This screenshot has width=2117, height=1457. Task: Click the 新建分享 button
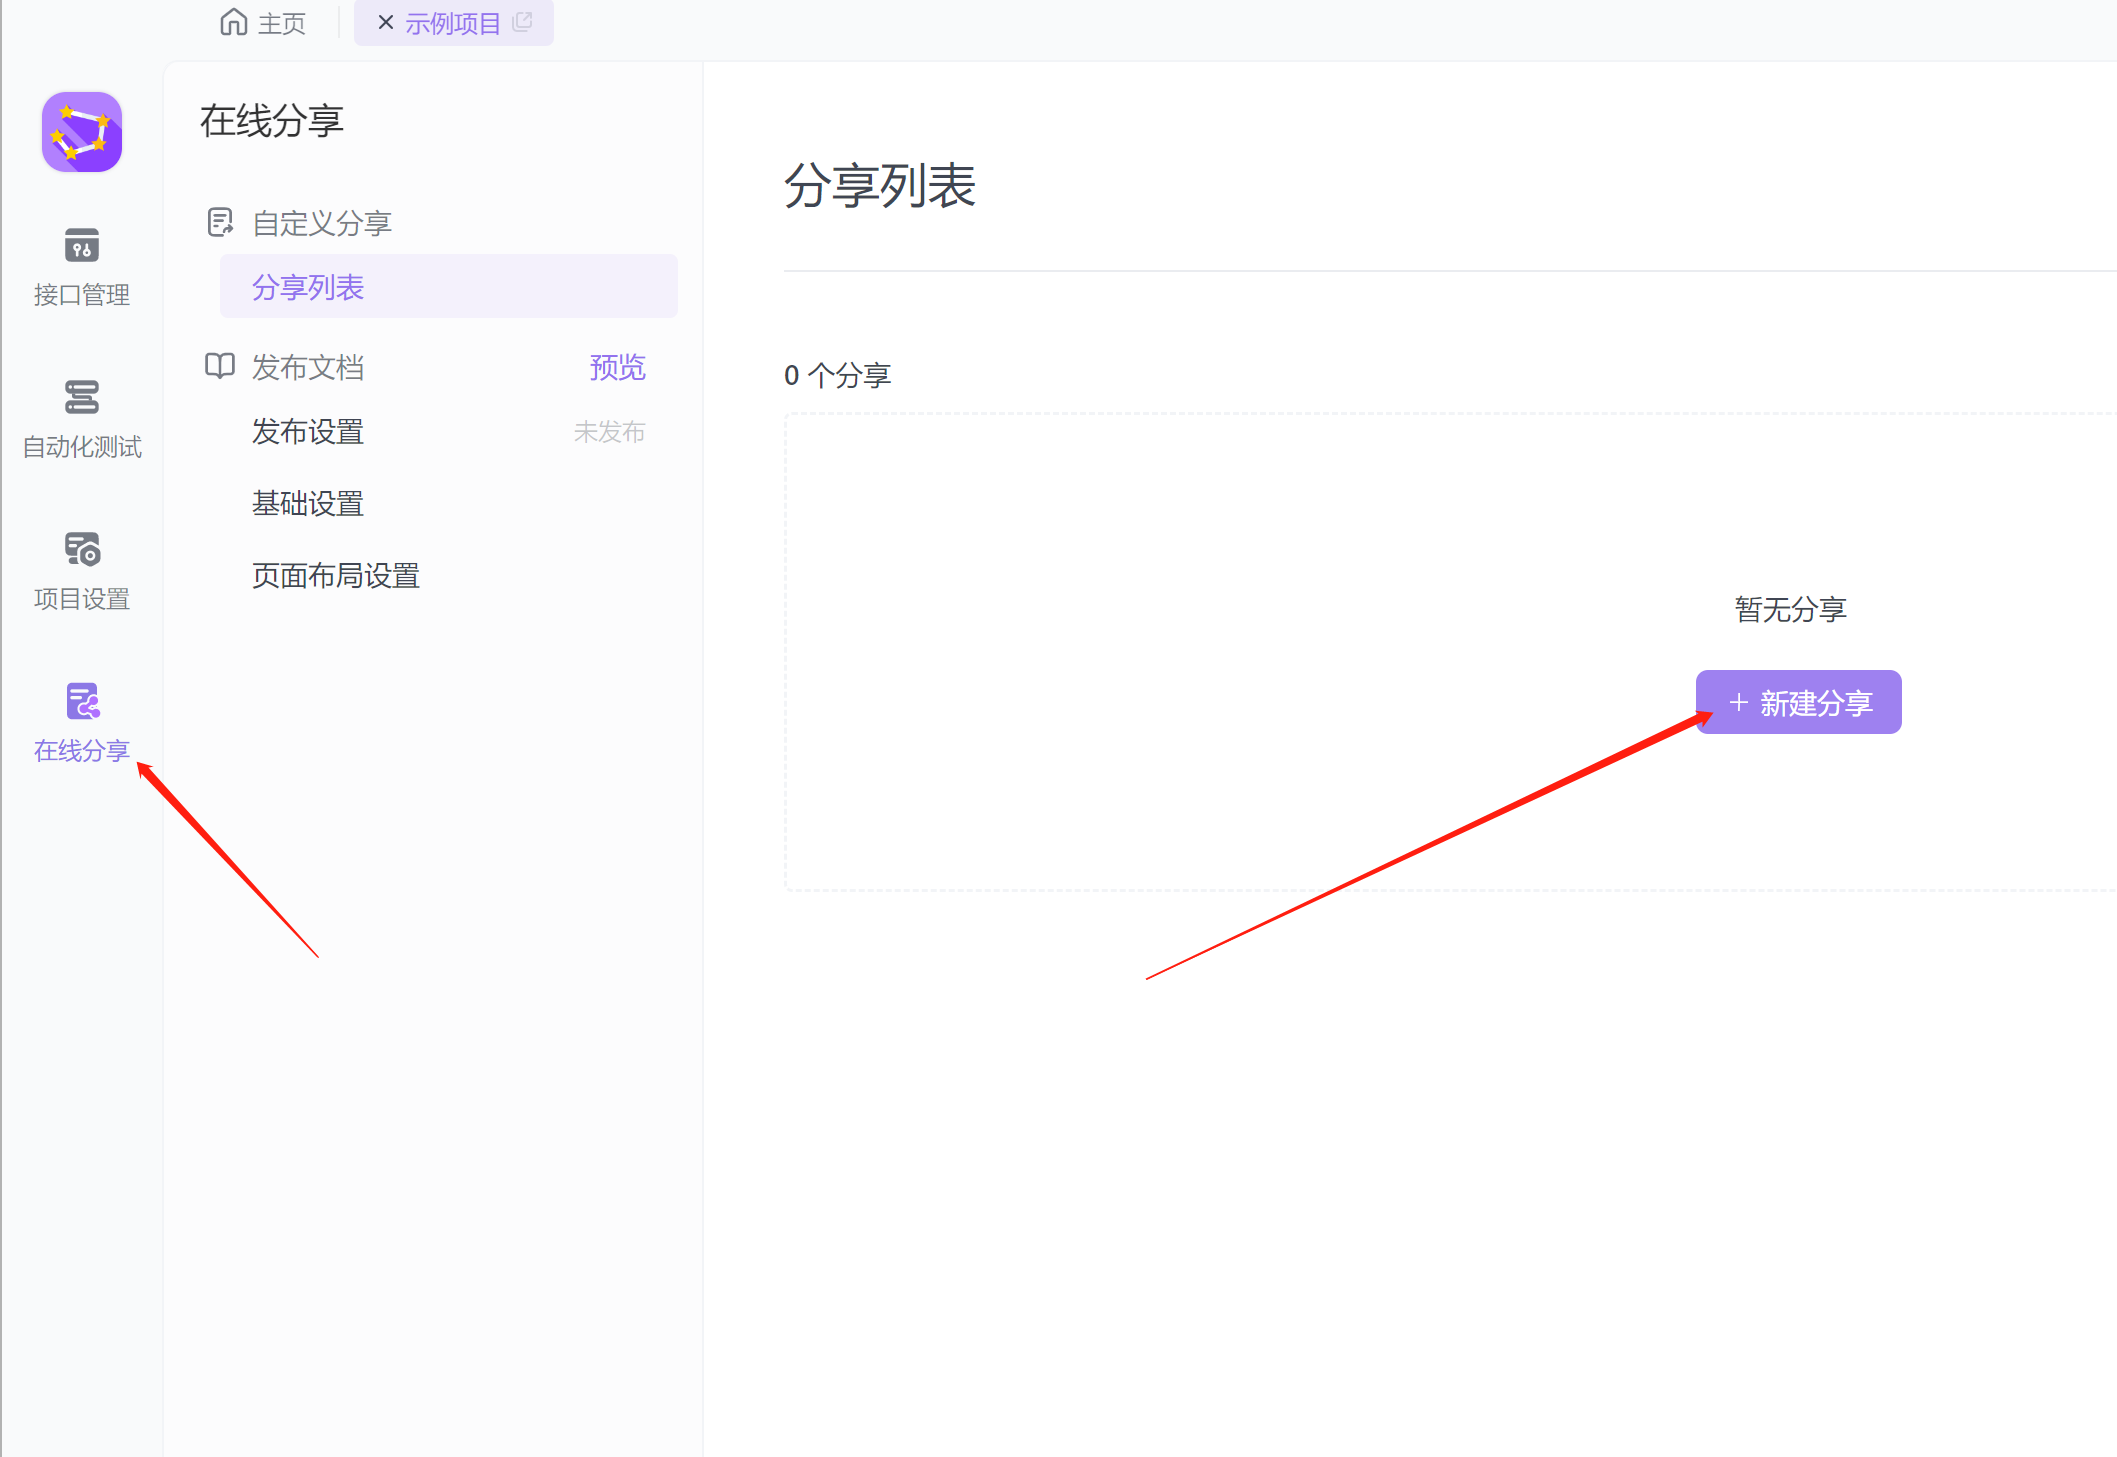(1799, 702)
